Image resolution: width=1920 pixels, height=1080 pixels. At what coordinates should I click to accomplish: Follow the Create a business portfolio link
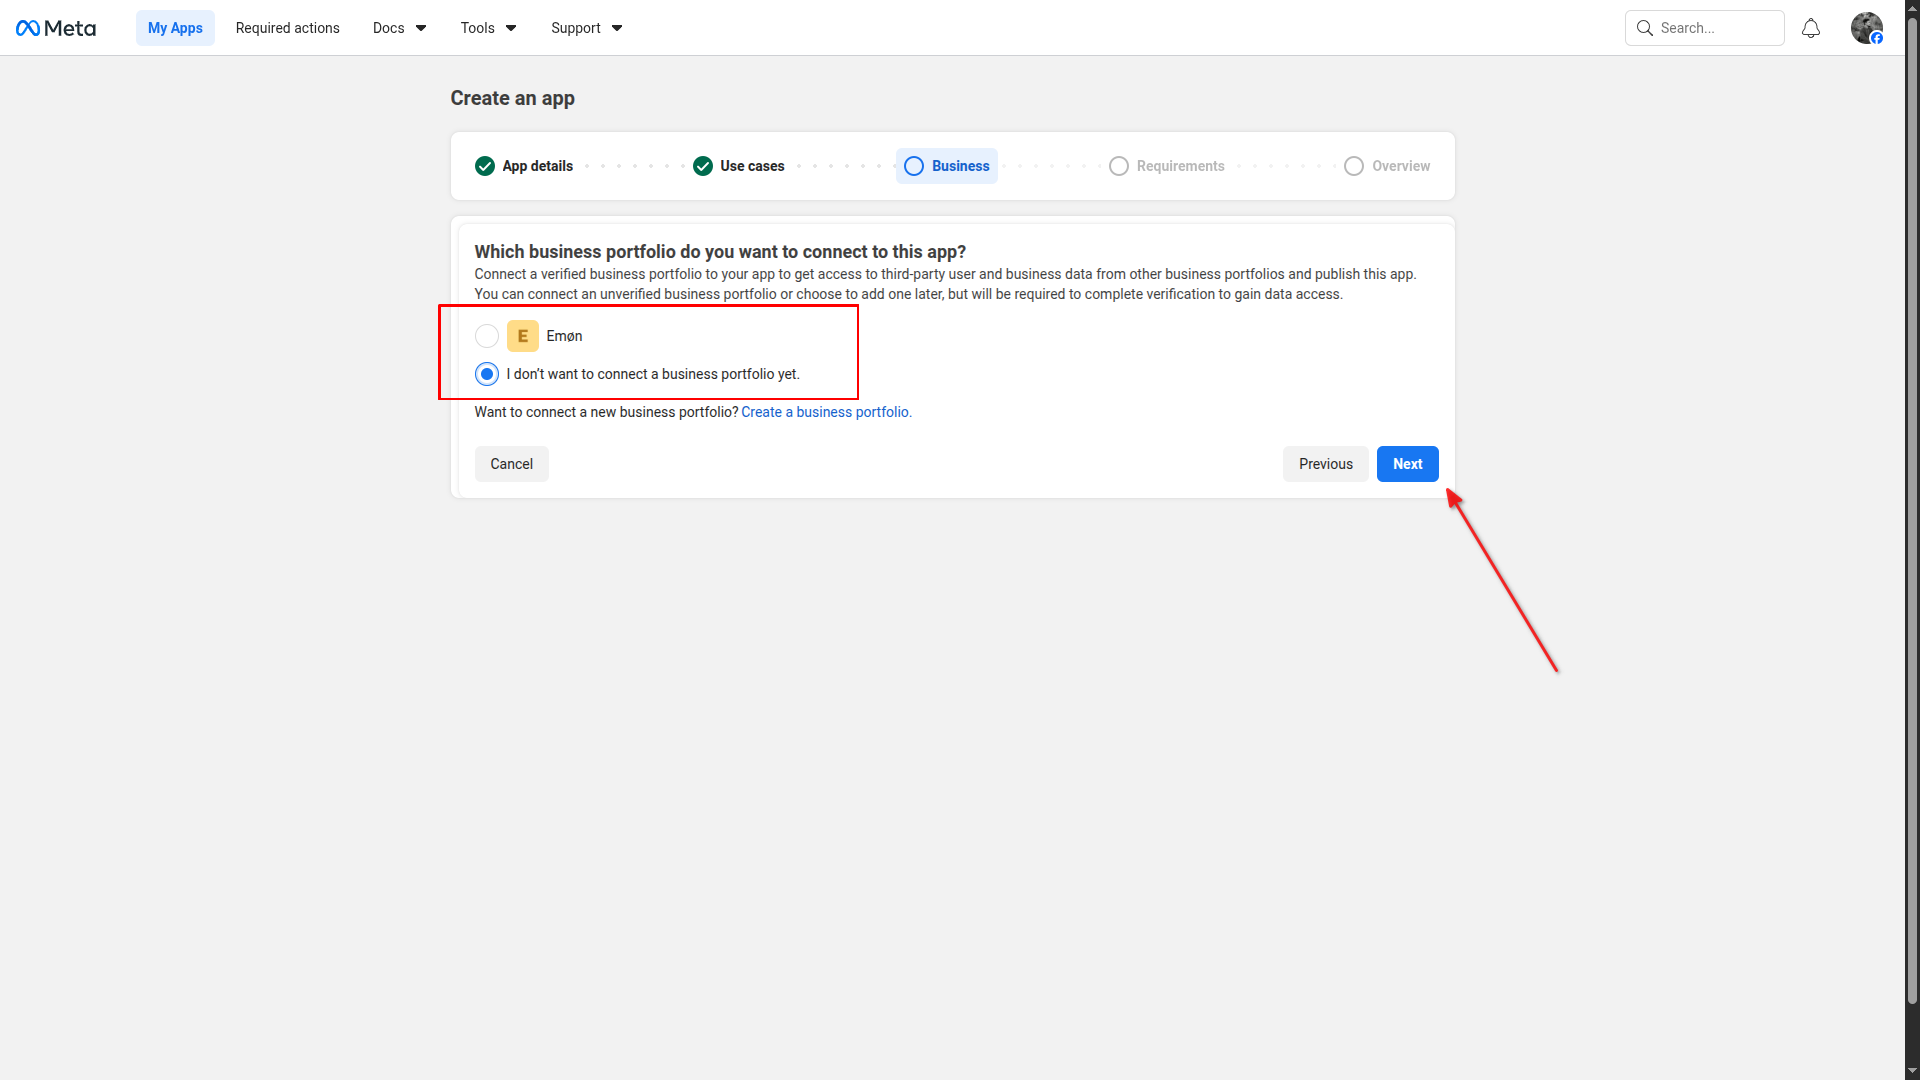pos(826,412)
